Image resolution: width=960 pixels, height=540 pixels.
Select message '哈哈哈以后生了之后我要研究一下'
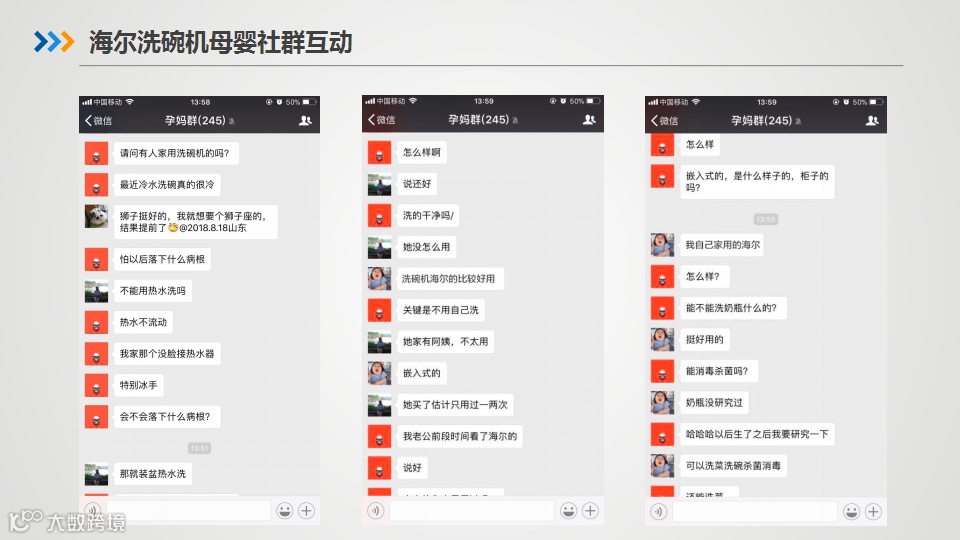click(x=757, y=434)
